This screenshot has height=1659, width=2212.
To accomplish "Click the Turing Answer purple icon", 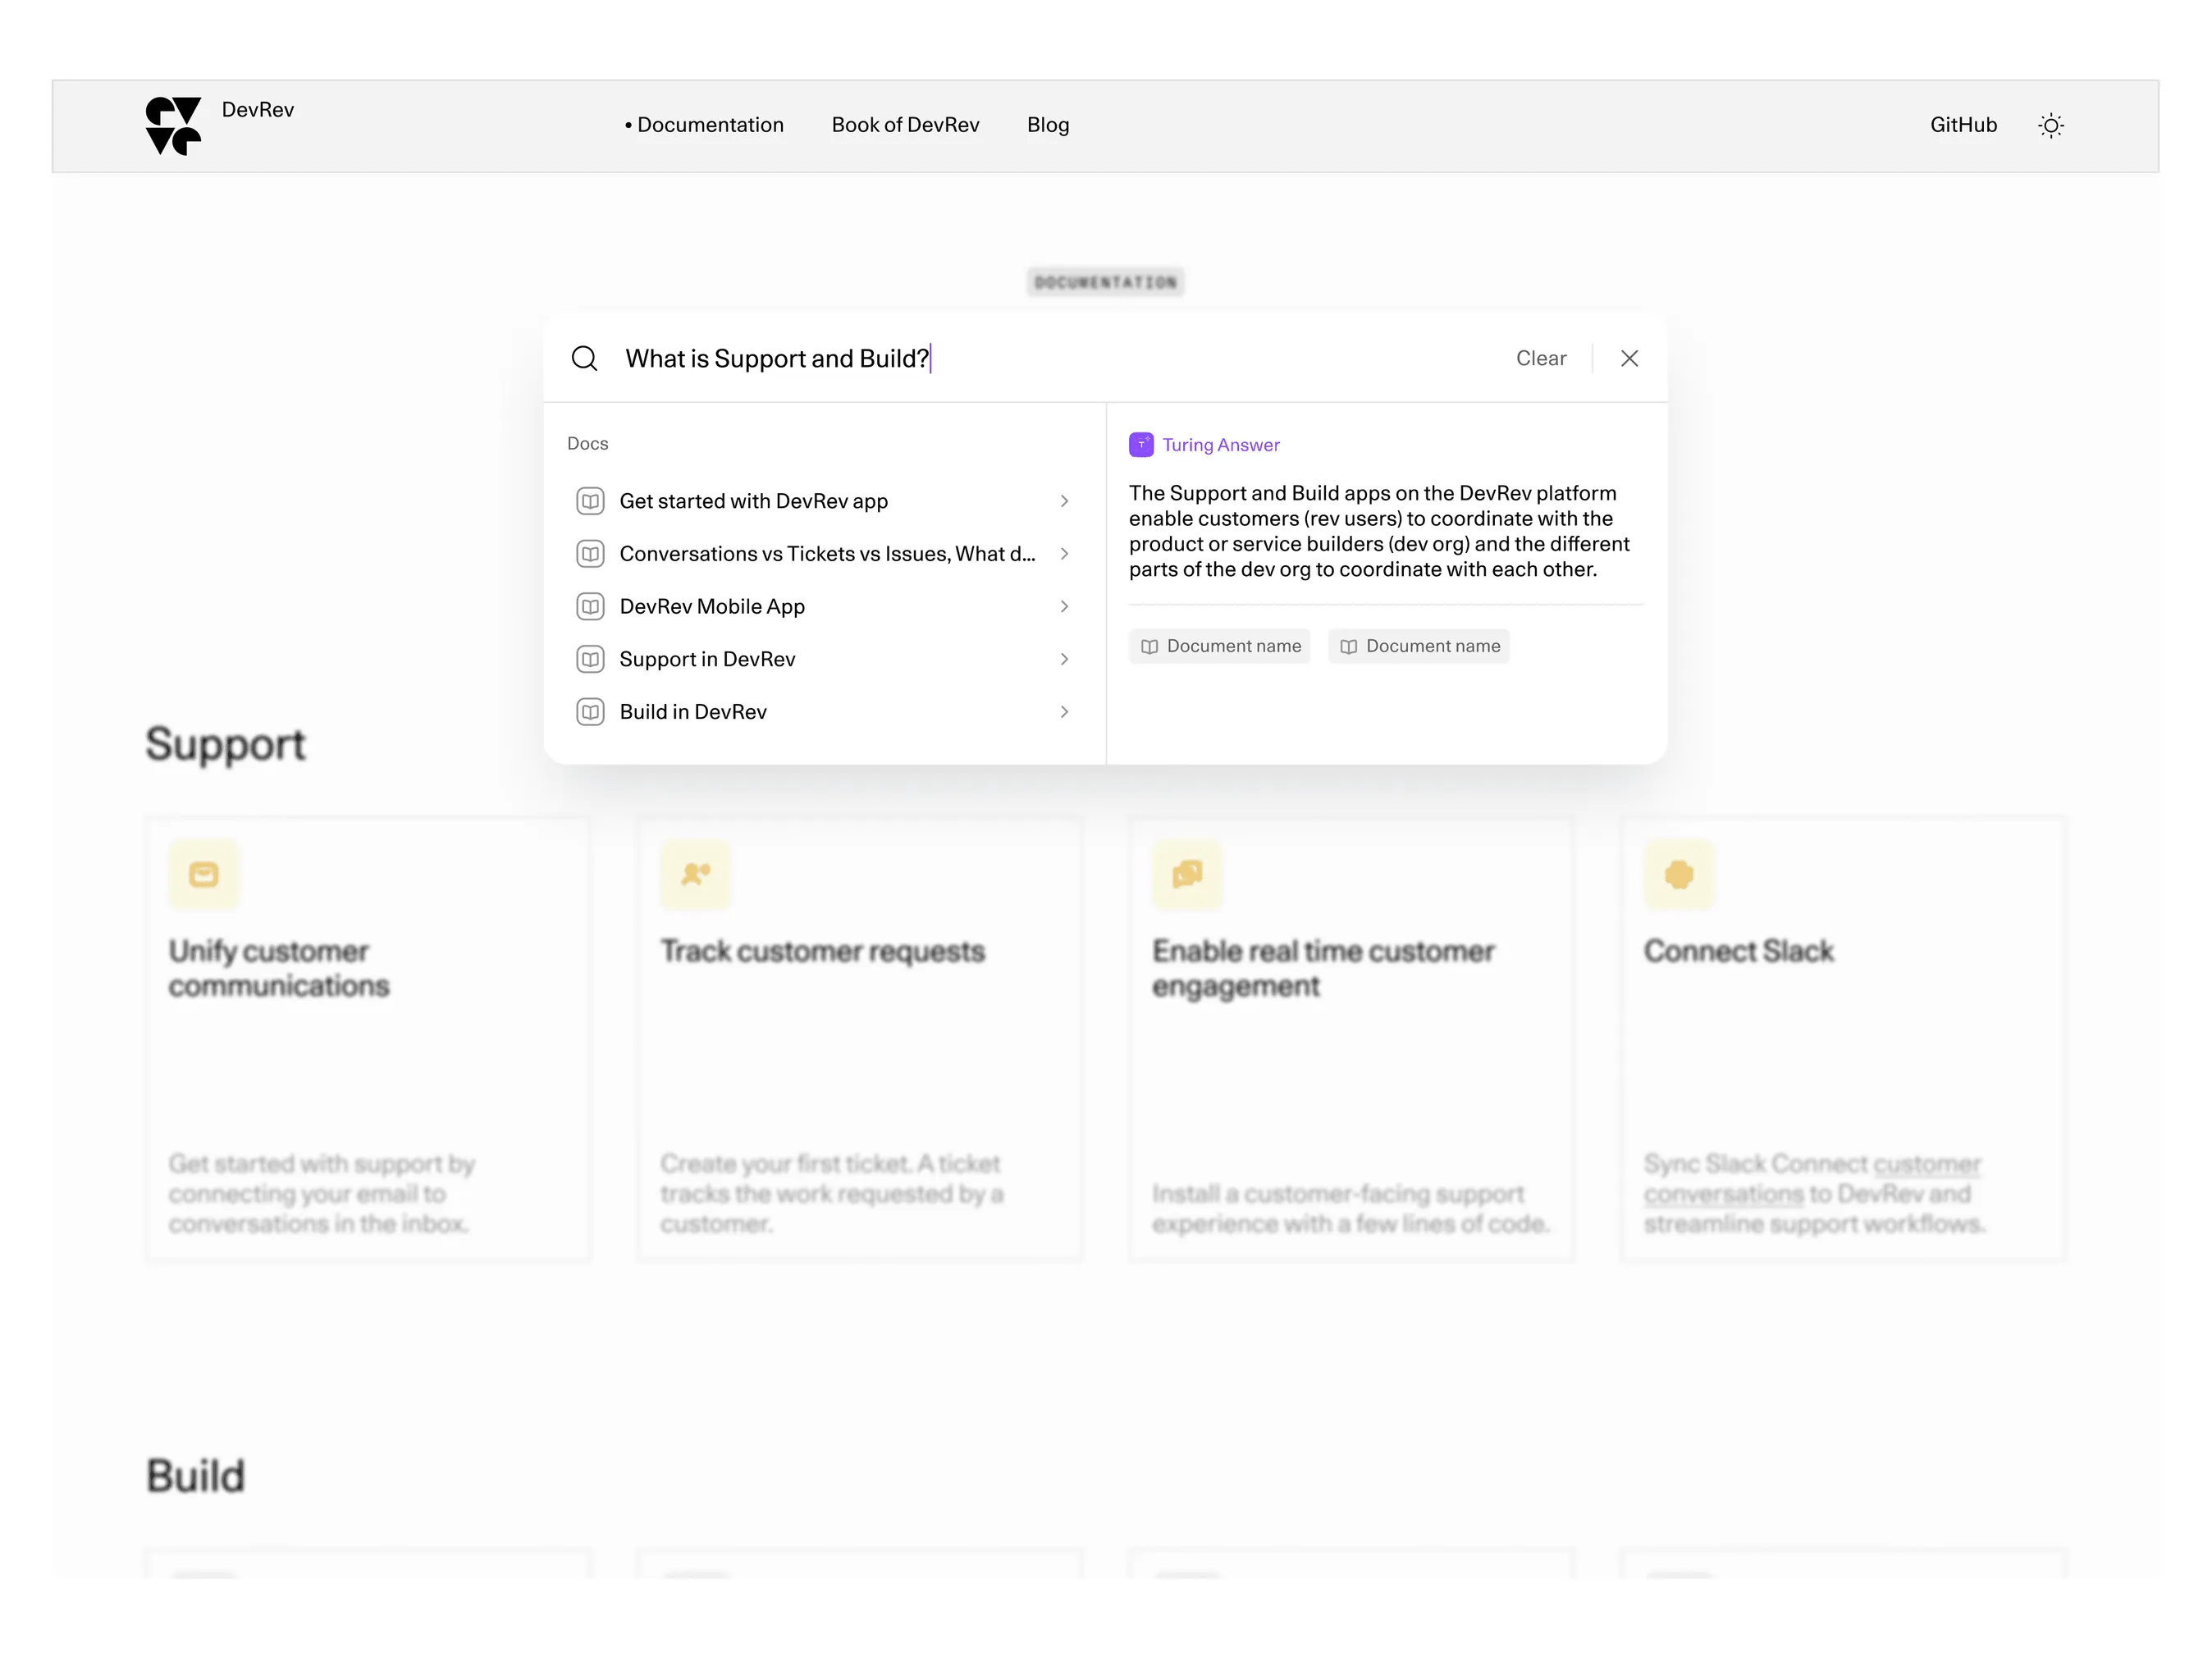I will pos(1141,445).
